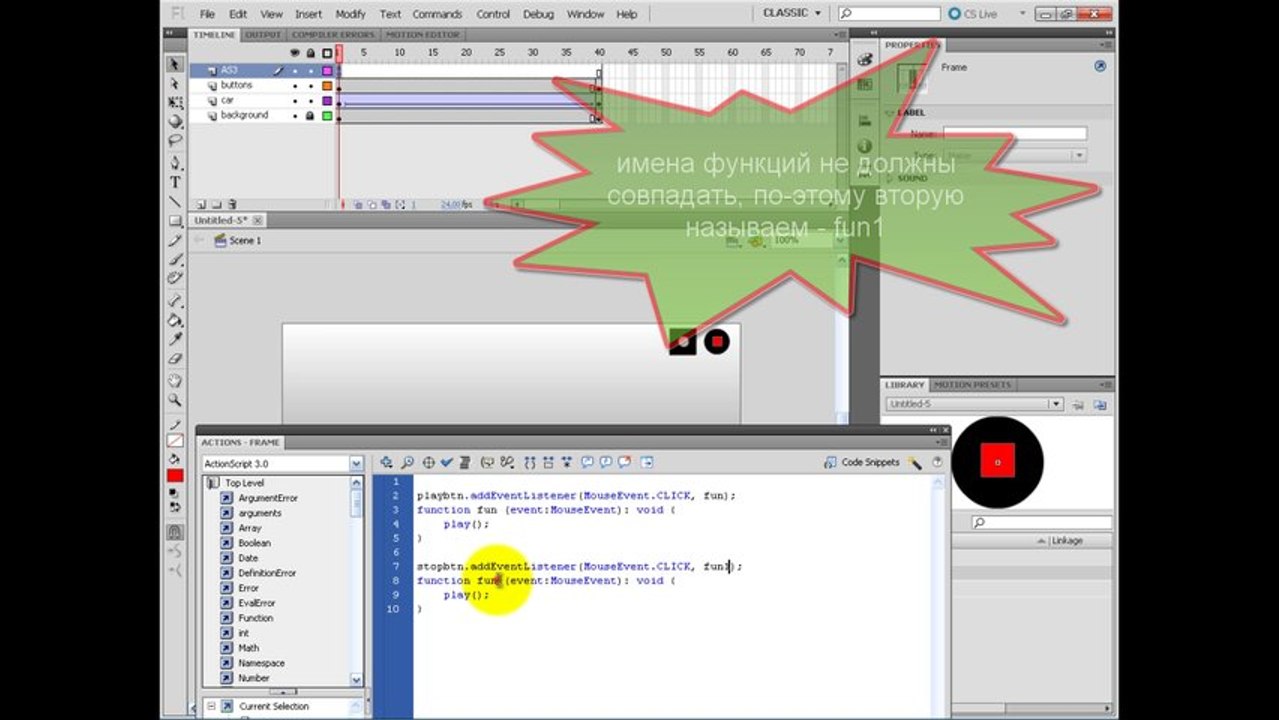
Task: Switch to the MOTION PRESETS tab
Action: pyautogui.click(x=973, y=385)
